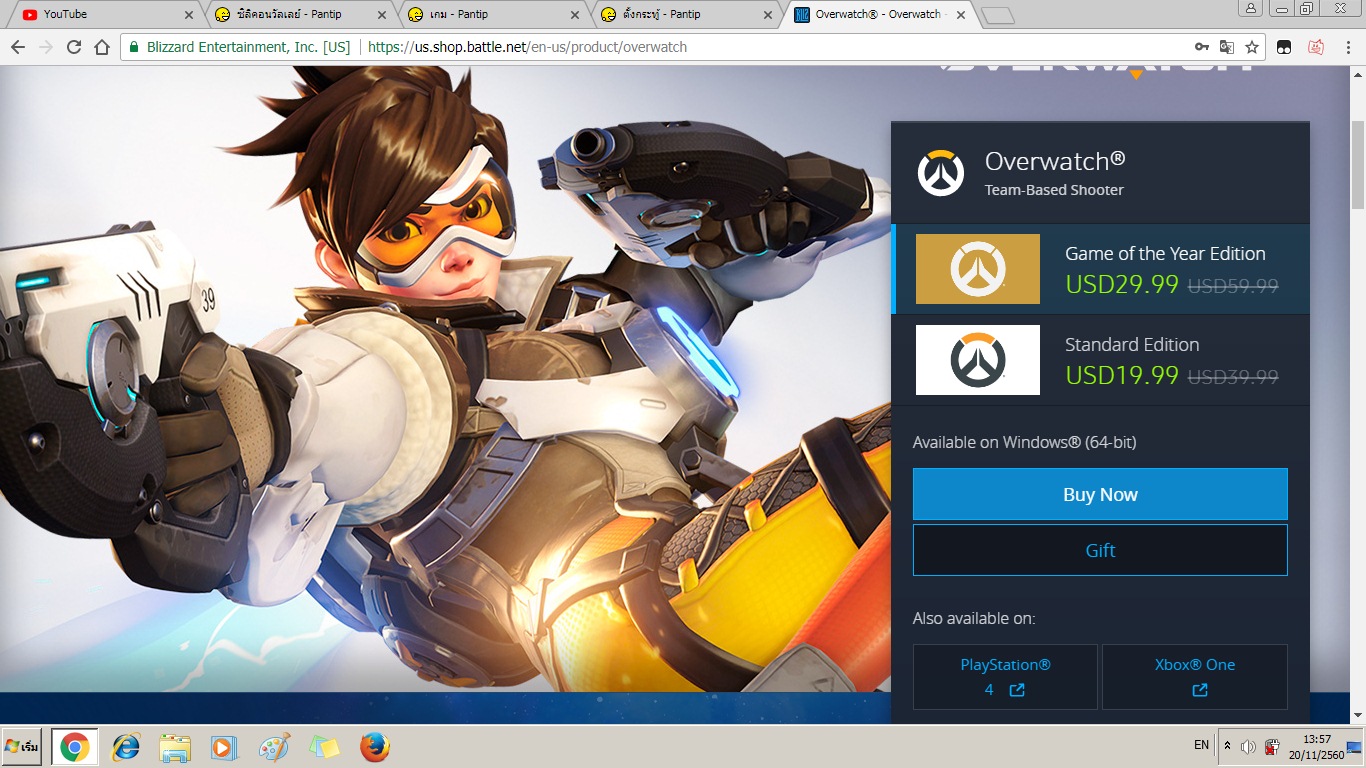Screen dimensions: 1366x768
Task: Open the black two-dot extension icon
Action: coord(1284,47)
